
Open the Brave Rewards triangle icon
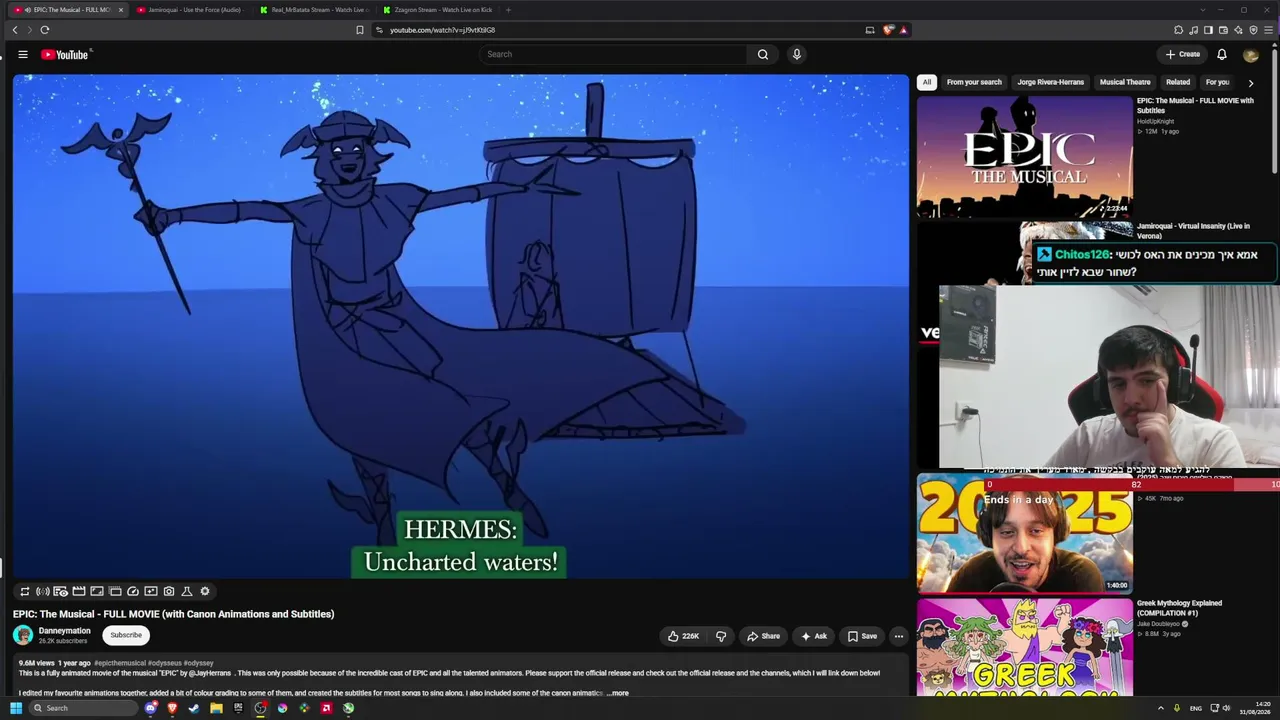coord(903,30)
